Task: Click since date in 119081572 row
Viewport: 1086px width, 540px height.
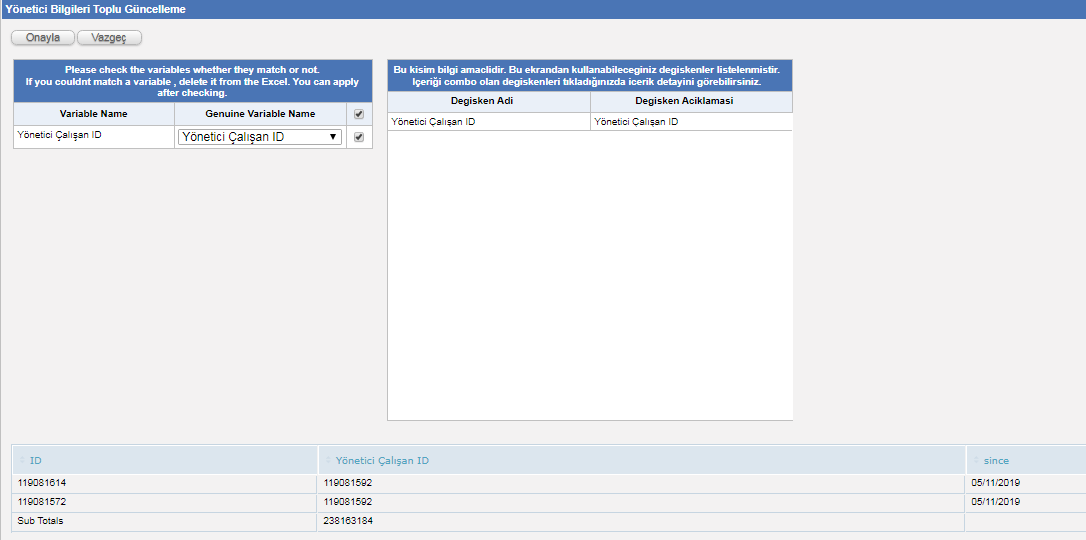Action: pos(996,501)
